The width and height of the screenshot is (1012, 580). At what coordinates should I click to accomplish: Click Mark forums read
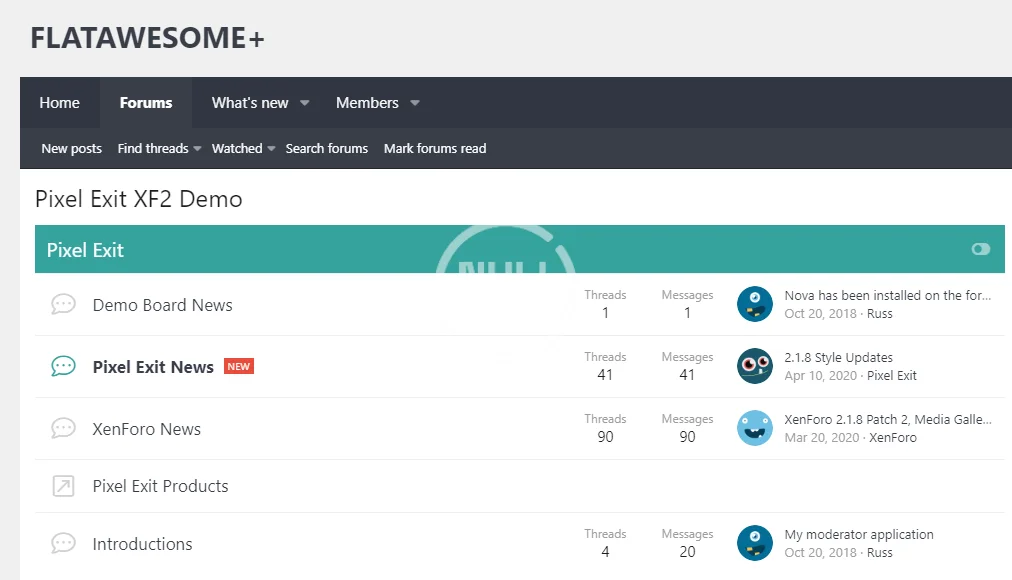click(x=435, y=148)
